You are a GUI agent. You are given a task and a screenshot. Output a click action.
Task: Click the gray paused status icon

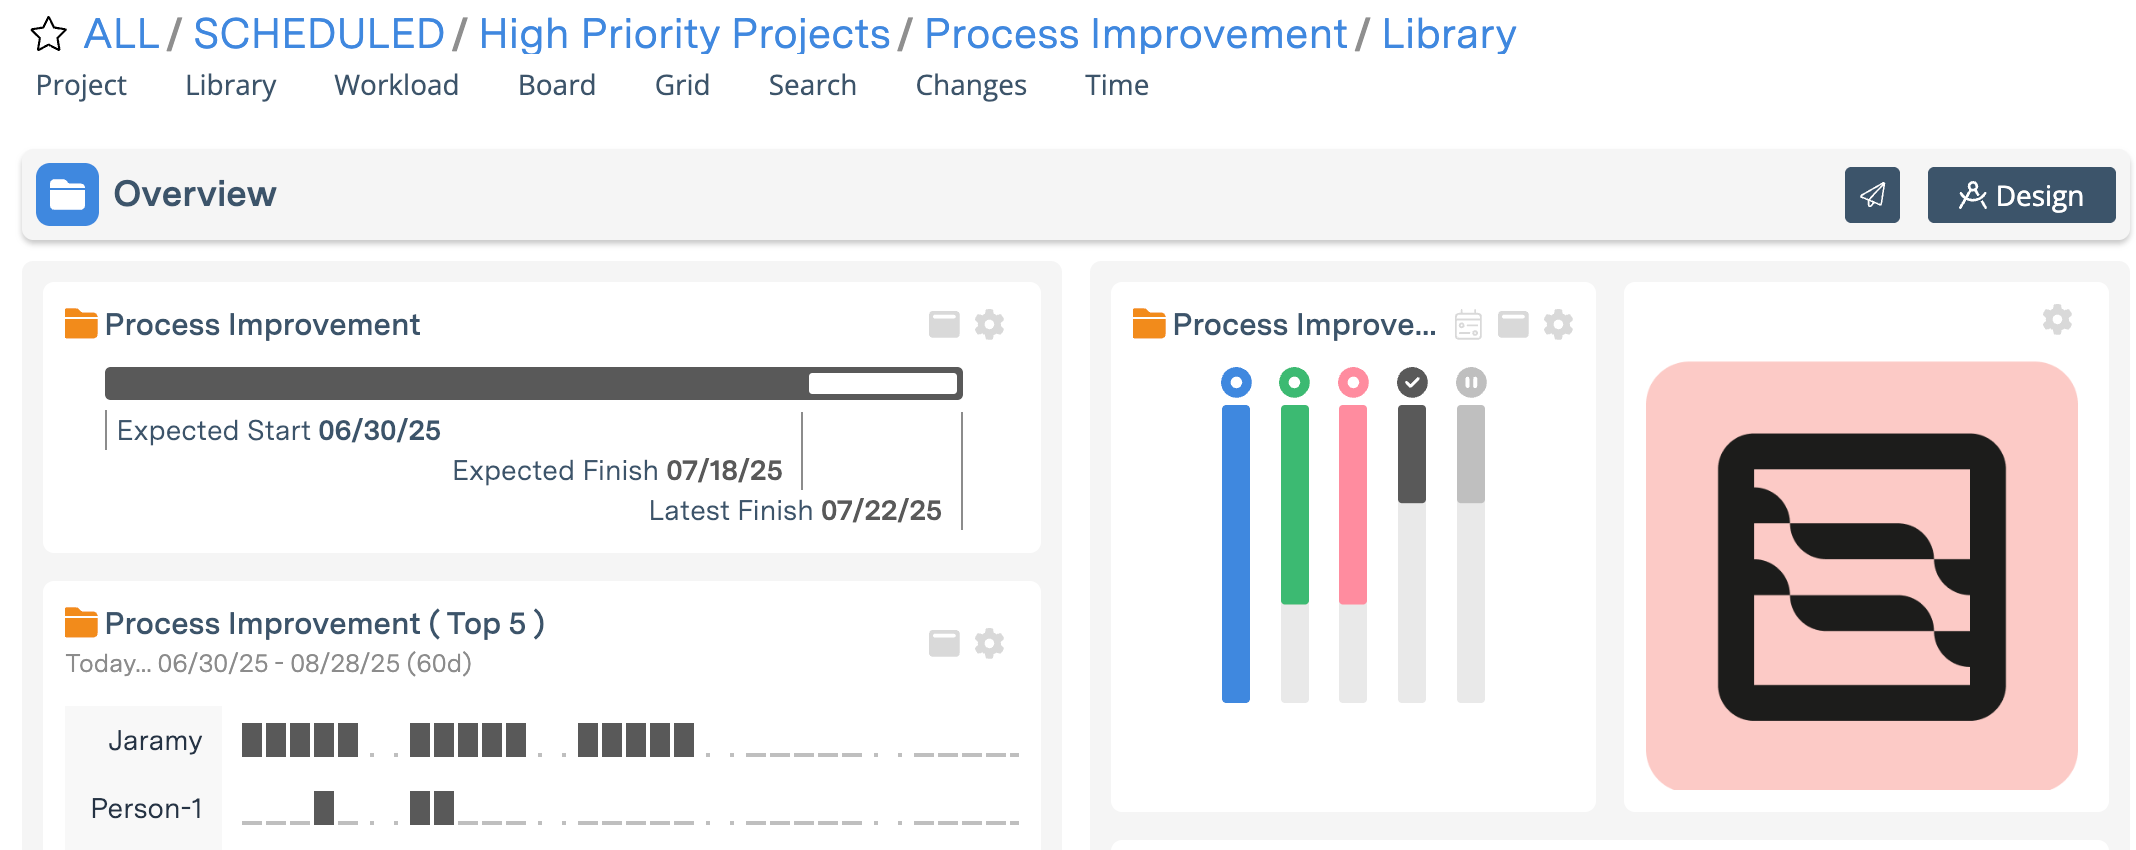pyautogui.click(x=1470, y=382)
